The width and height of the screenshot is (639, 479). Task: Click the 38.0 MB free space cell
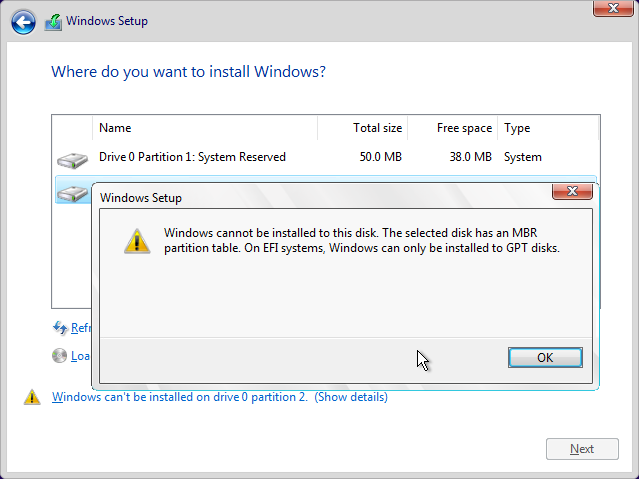tap(471, 157)
